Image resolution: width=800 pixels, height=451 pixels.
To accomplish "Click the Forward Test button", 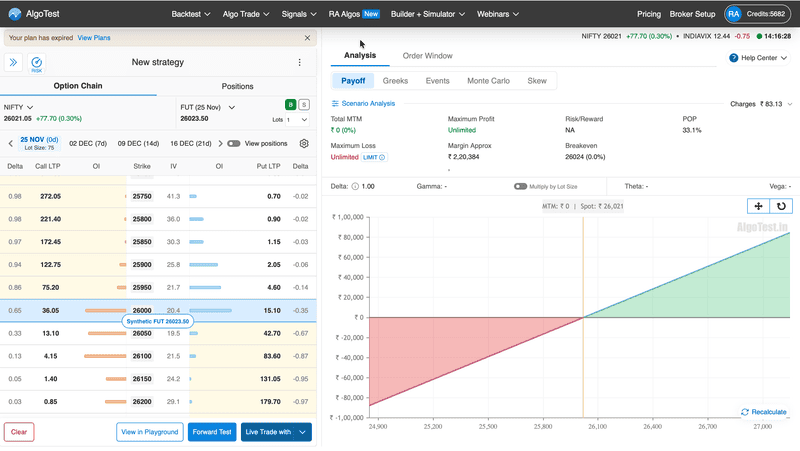I will 212,432.
